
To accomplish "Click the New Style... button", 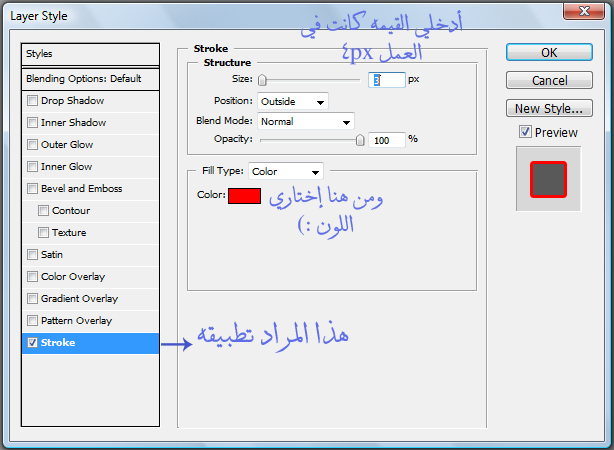I will pos(549,108).
